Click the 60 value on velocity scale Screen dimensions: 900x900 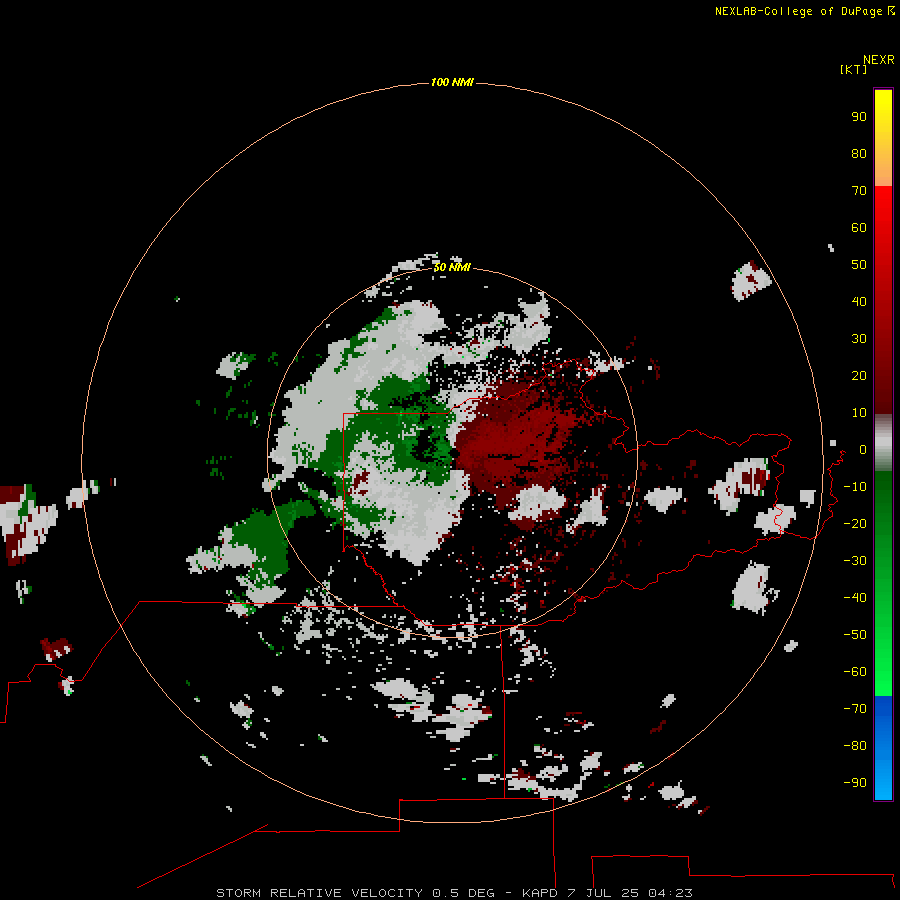click(x=859, y=227)
